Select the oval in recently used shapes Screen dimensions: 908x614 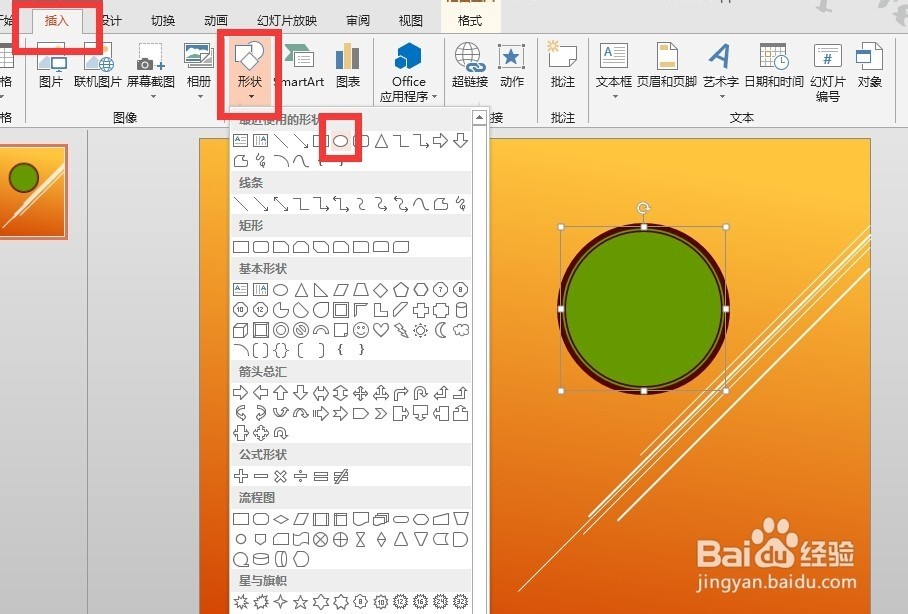point(340,140)
